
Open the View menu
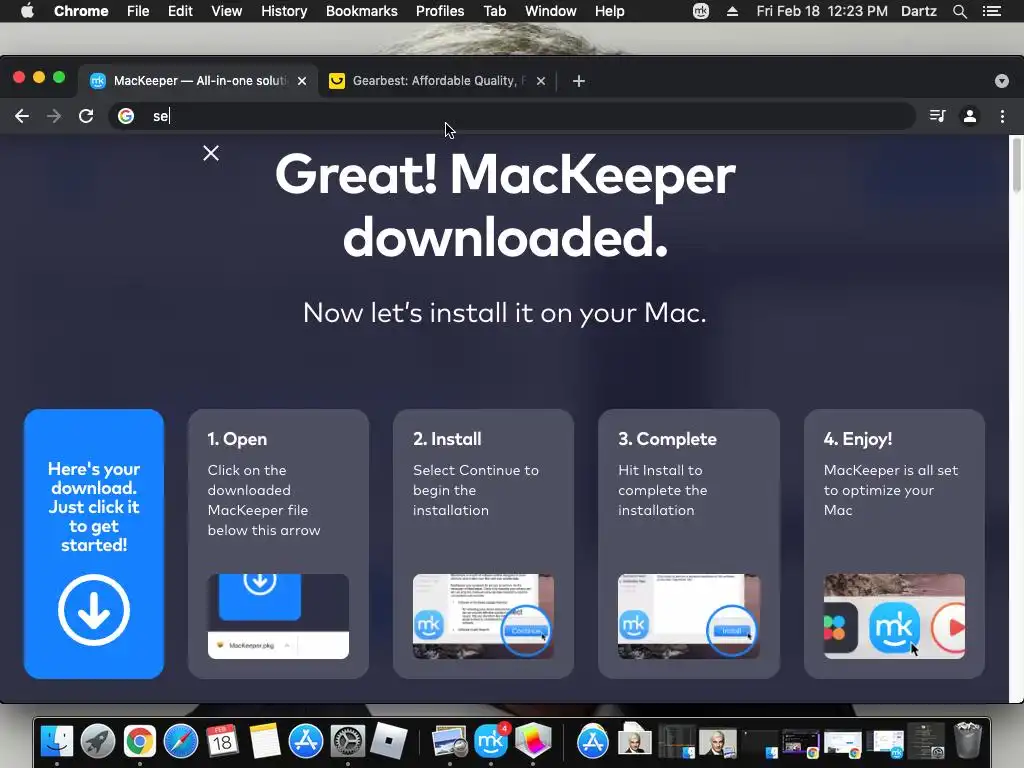coord(227,11)
